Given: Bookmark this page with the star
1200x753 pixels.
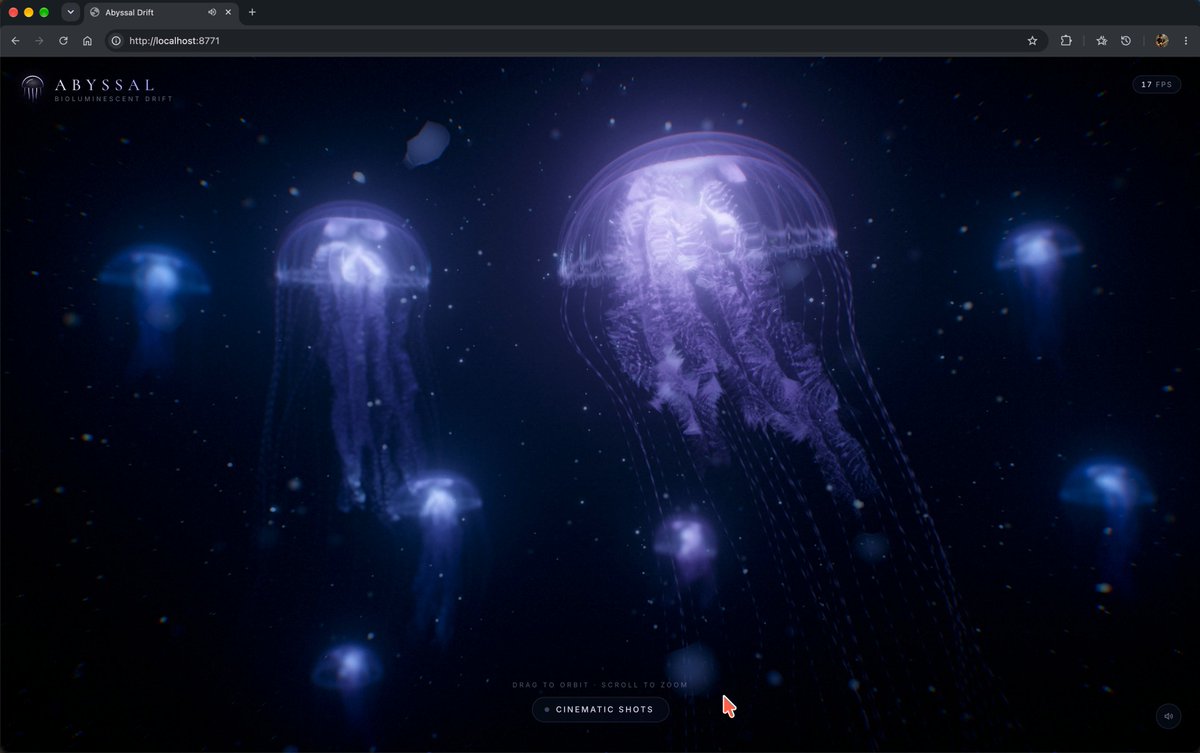Looking at the screenshot, I should tap(1032, 41).
